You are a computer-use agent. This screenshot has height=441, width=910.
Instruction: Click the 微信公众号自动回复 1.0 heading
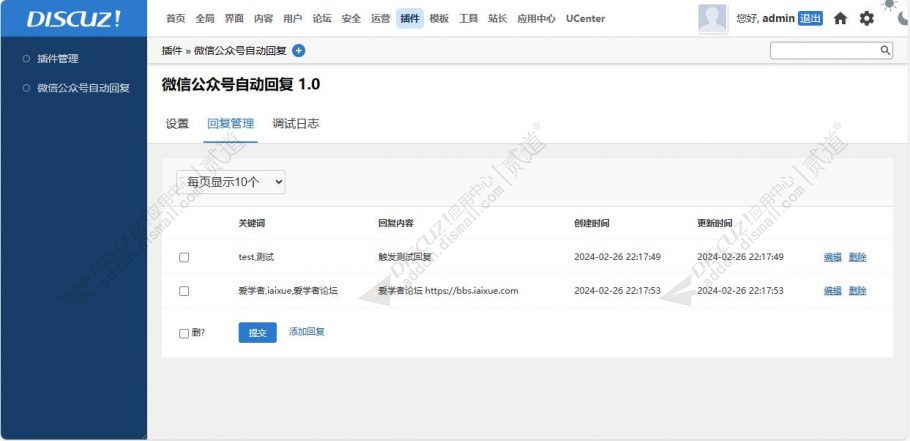coord(240,85)
